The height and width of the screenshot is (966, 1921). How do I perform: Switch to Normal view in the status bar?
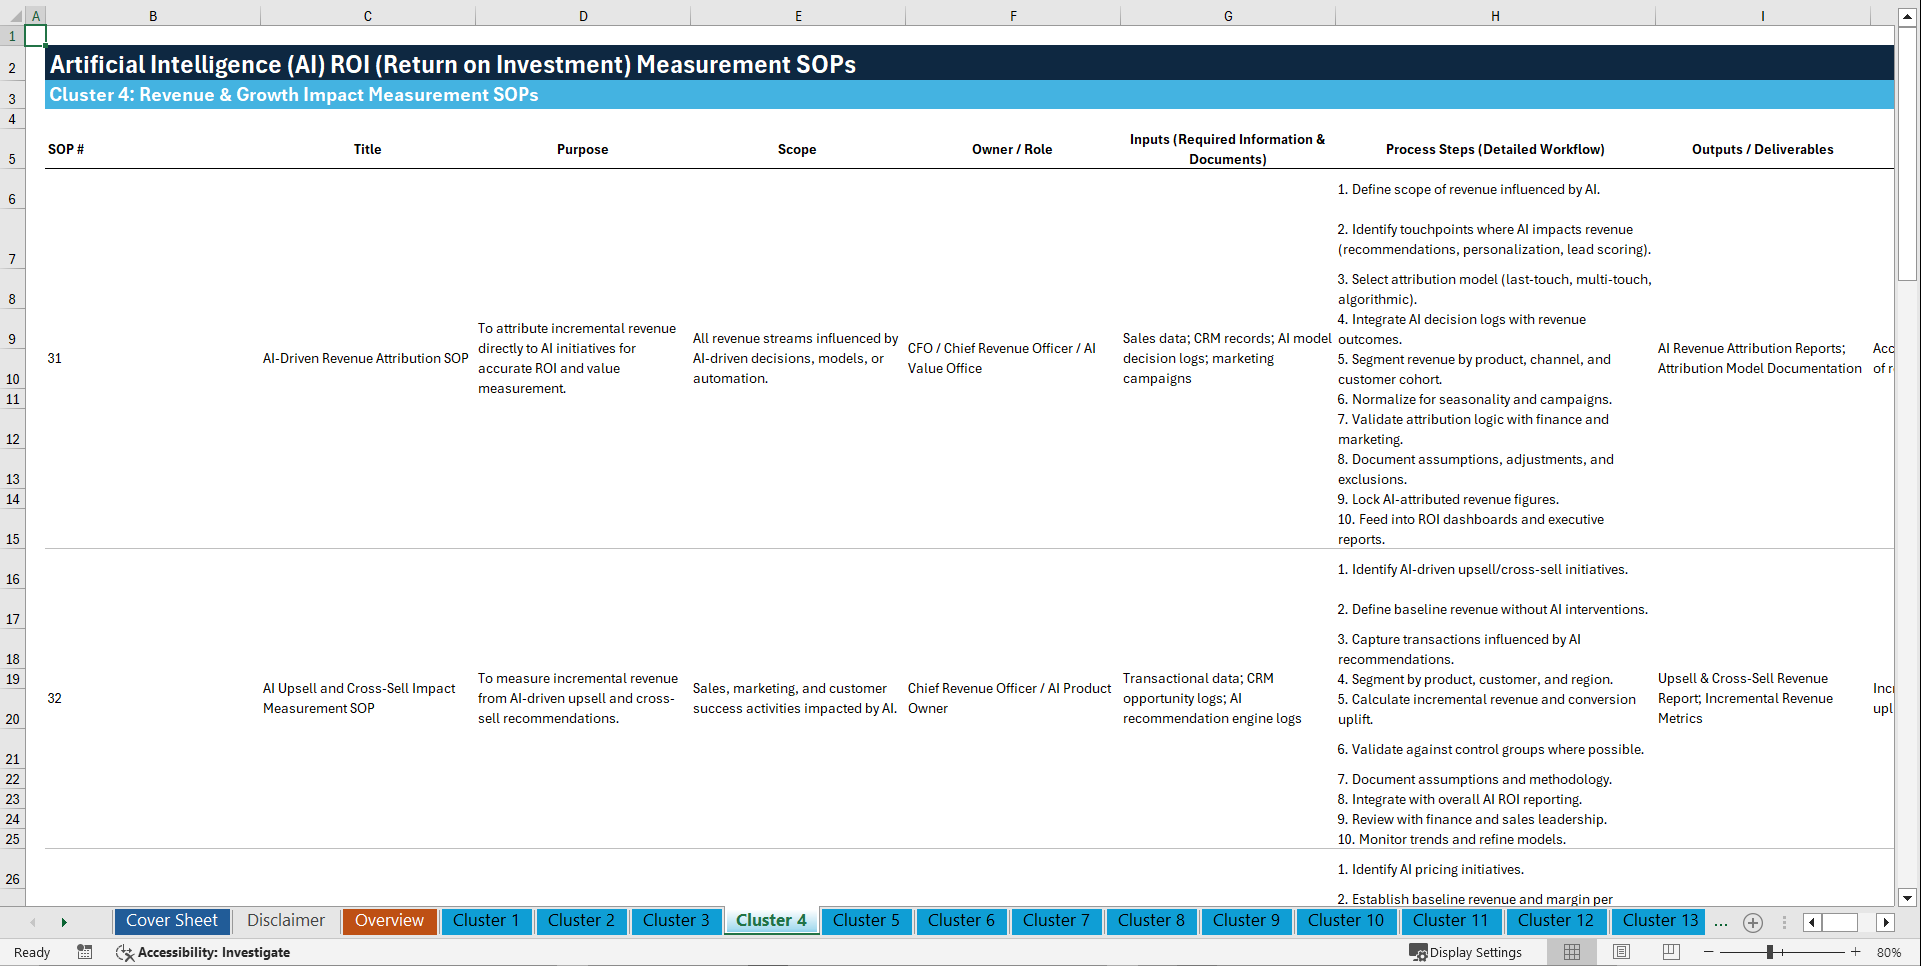1571,952
